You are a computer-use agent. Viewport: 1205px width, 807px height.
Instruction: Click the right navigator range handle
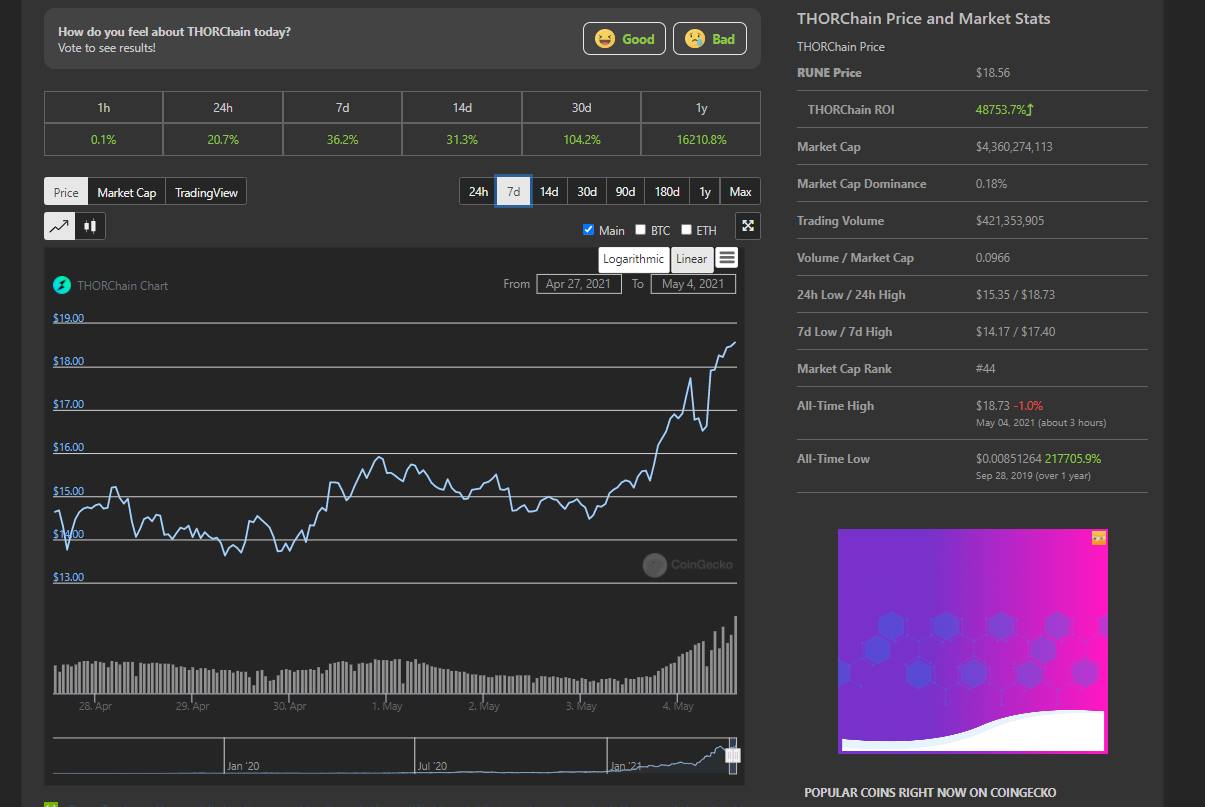(732, 756)
